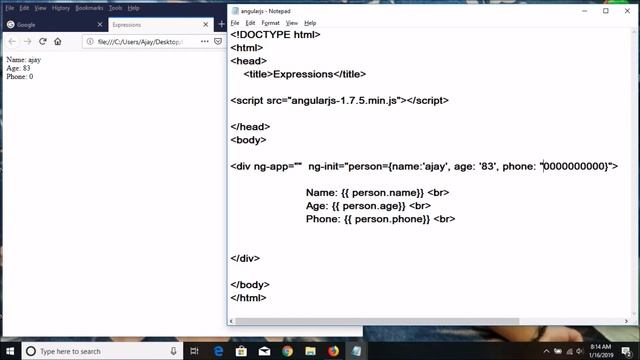Screen dimensions: 640x360
Task: Click the Name: {{ person.name}} line
Action: [377, 193]
